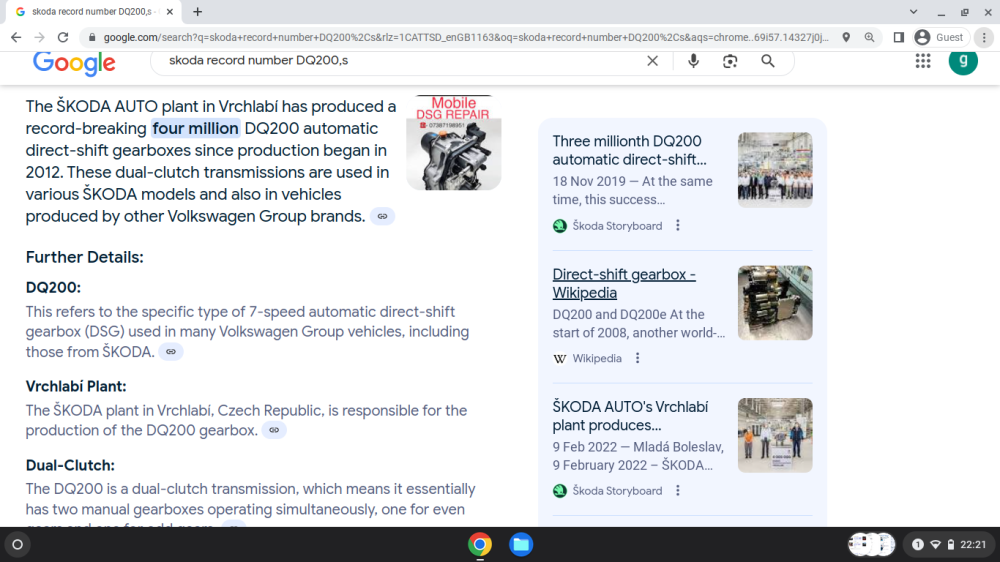The width and height of the screenshot is (1000, 562).
Task: Open source link after Volkswagen Group brands
Action: pos(382,216)
